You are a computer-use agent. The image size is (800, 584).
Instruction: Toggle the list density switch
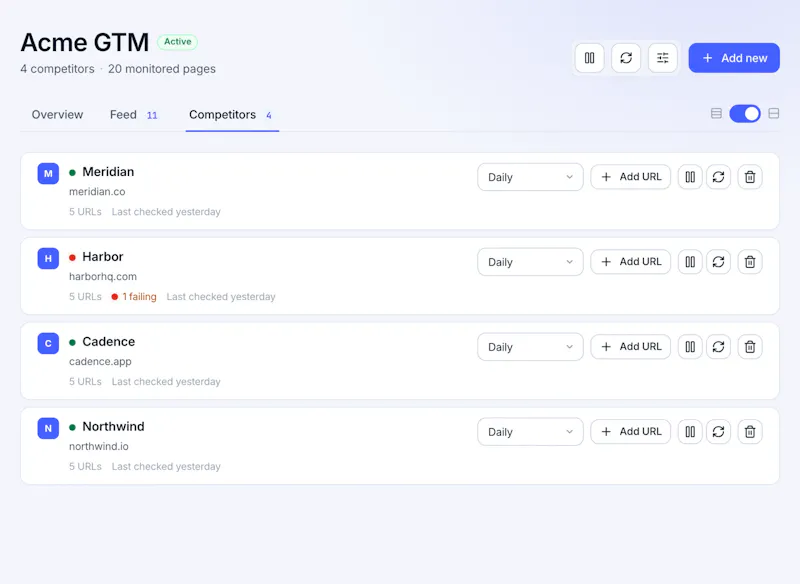(744, 113)
